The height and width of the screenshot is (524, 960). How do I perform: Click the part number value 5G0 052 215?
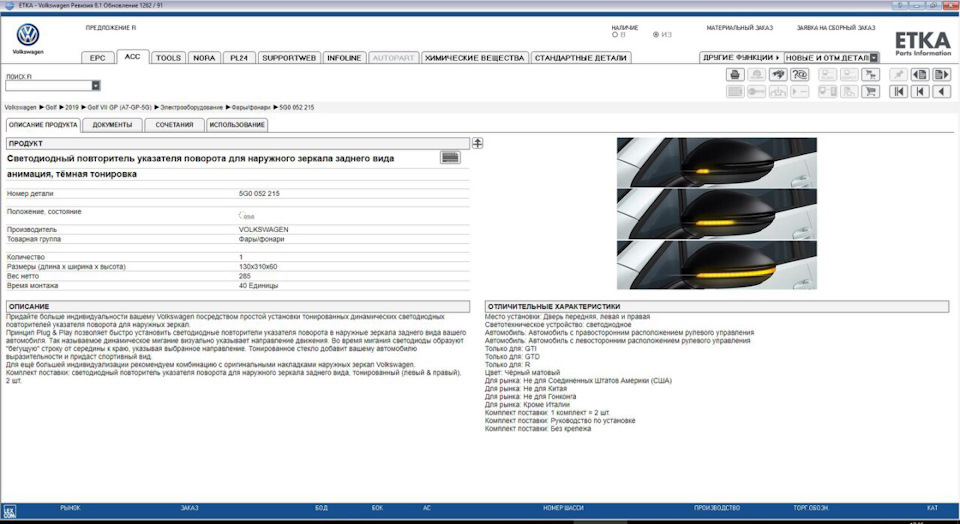click(259, 193)
